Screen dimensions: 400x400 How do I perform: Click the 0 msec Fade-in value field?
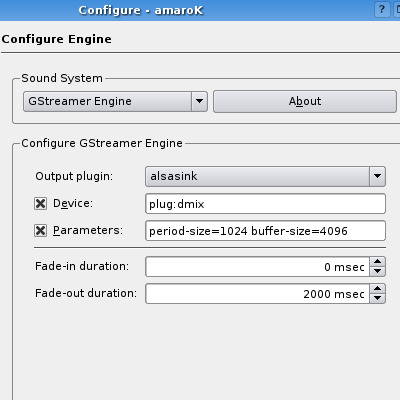[x=257, y=267]
